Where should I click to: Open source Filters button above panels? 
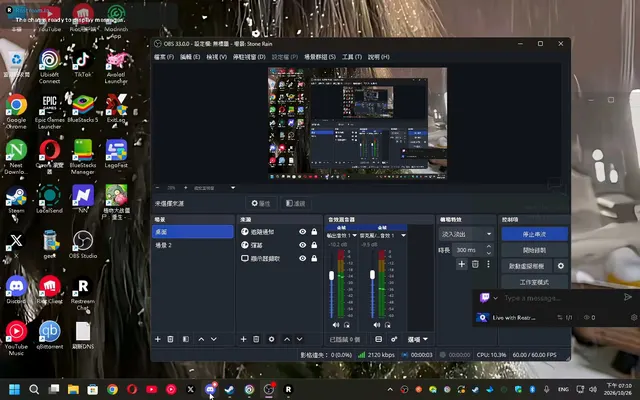pyautogui.click(x=296, y=203)
